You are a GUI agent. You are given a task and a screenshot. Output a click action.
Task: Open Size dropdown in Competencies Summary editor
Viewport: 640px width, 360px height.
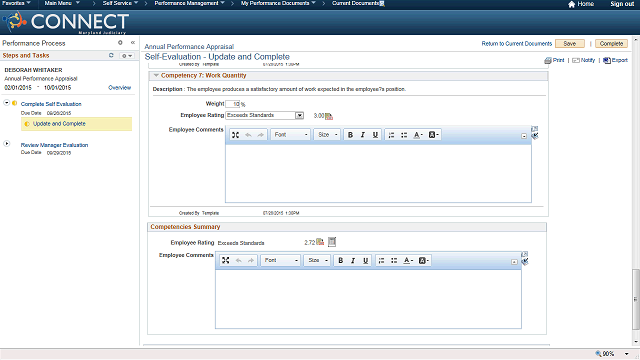317,260
